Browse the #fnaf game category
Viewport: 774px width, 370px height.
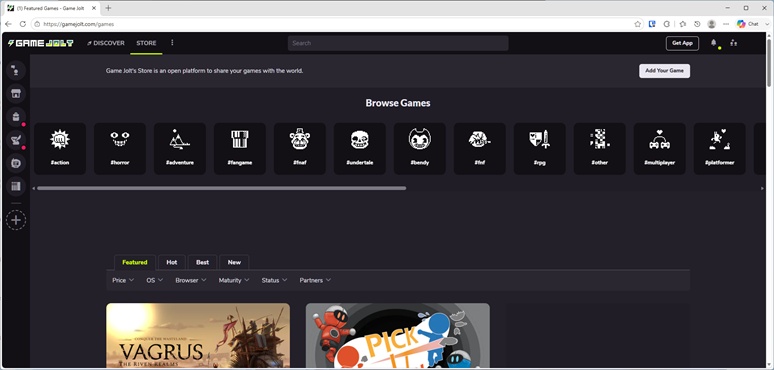300,148
